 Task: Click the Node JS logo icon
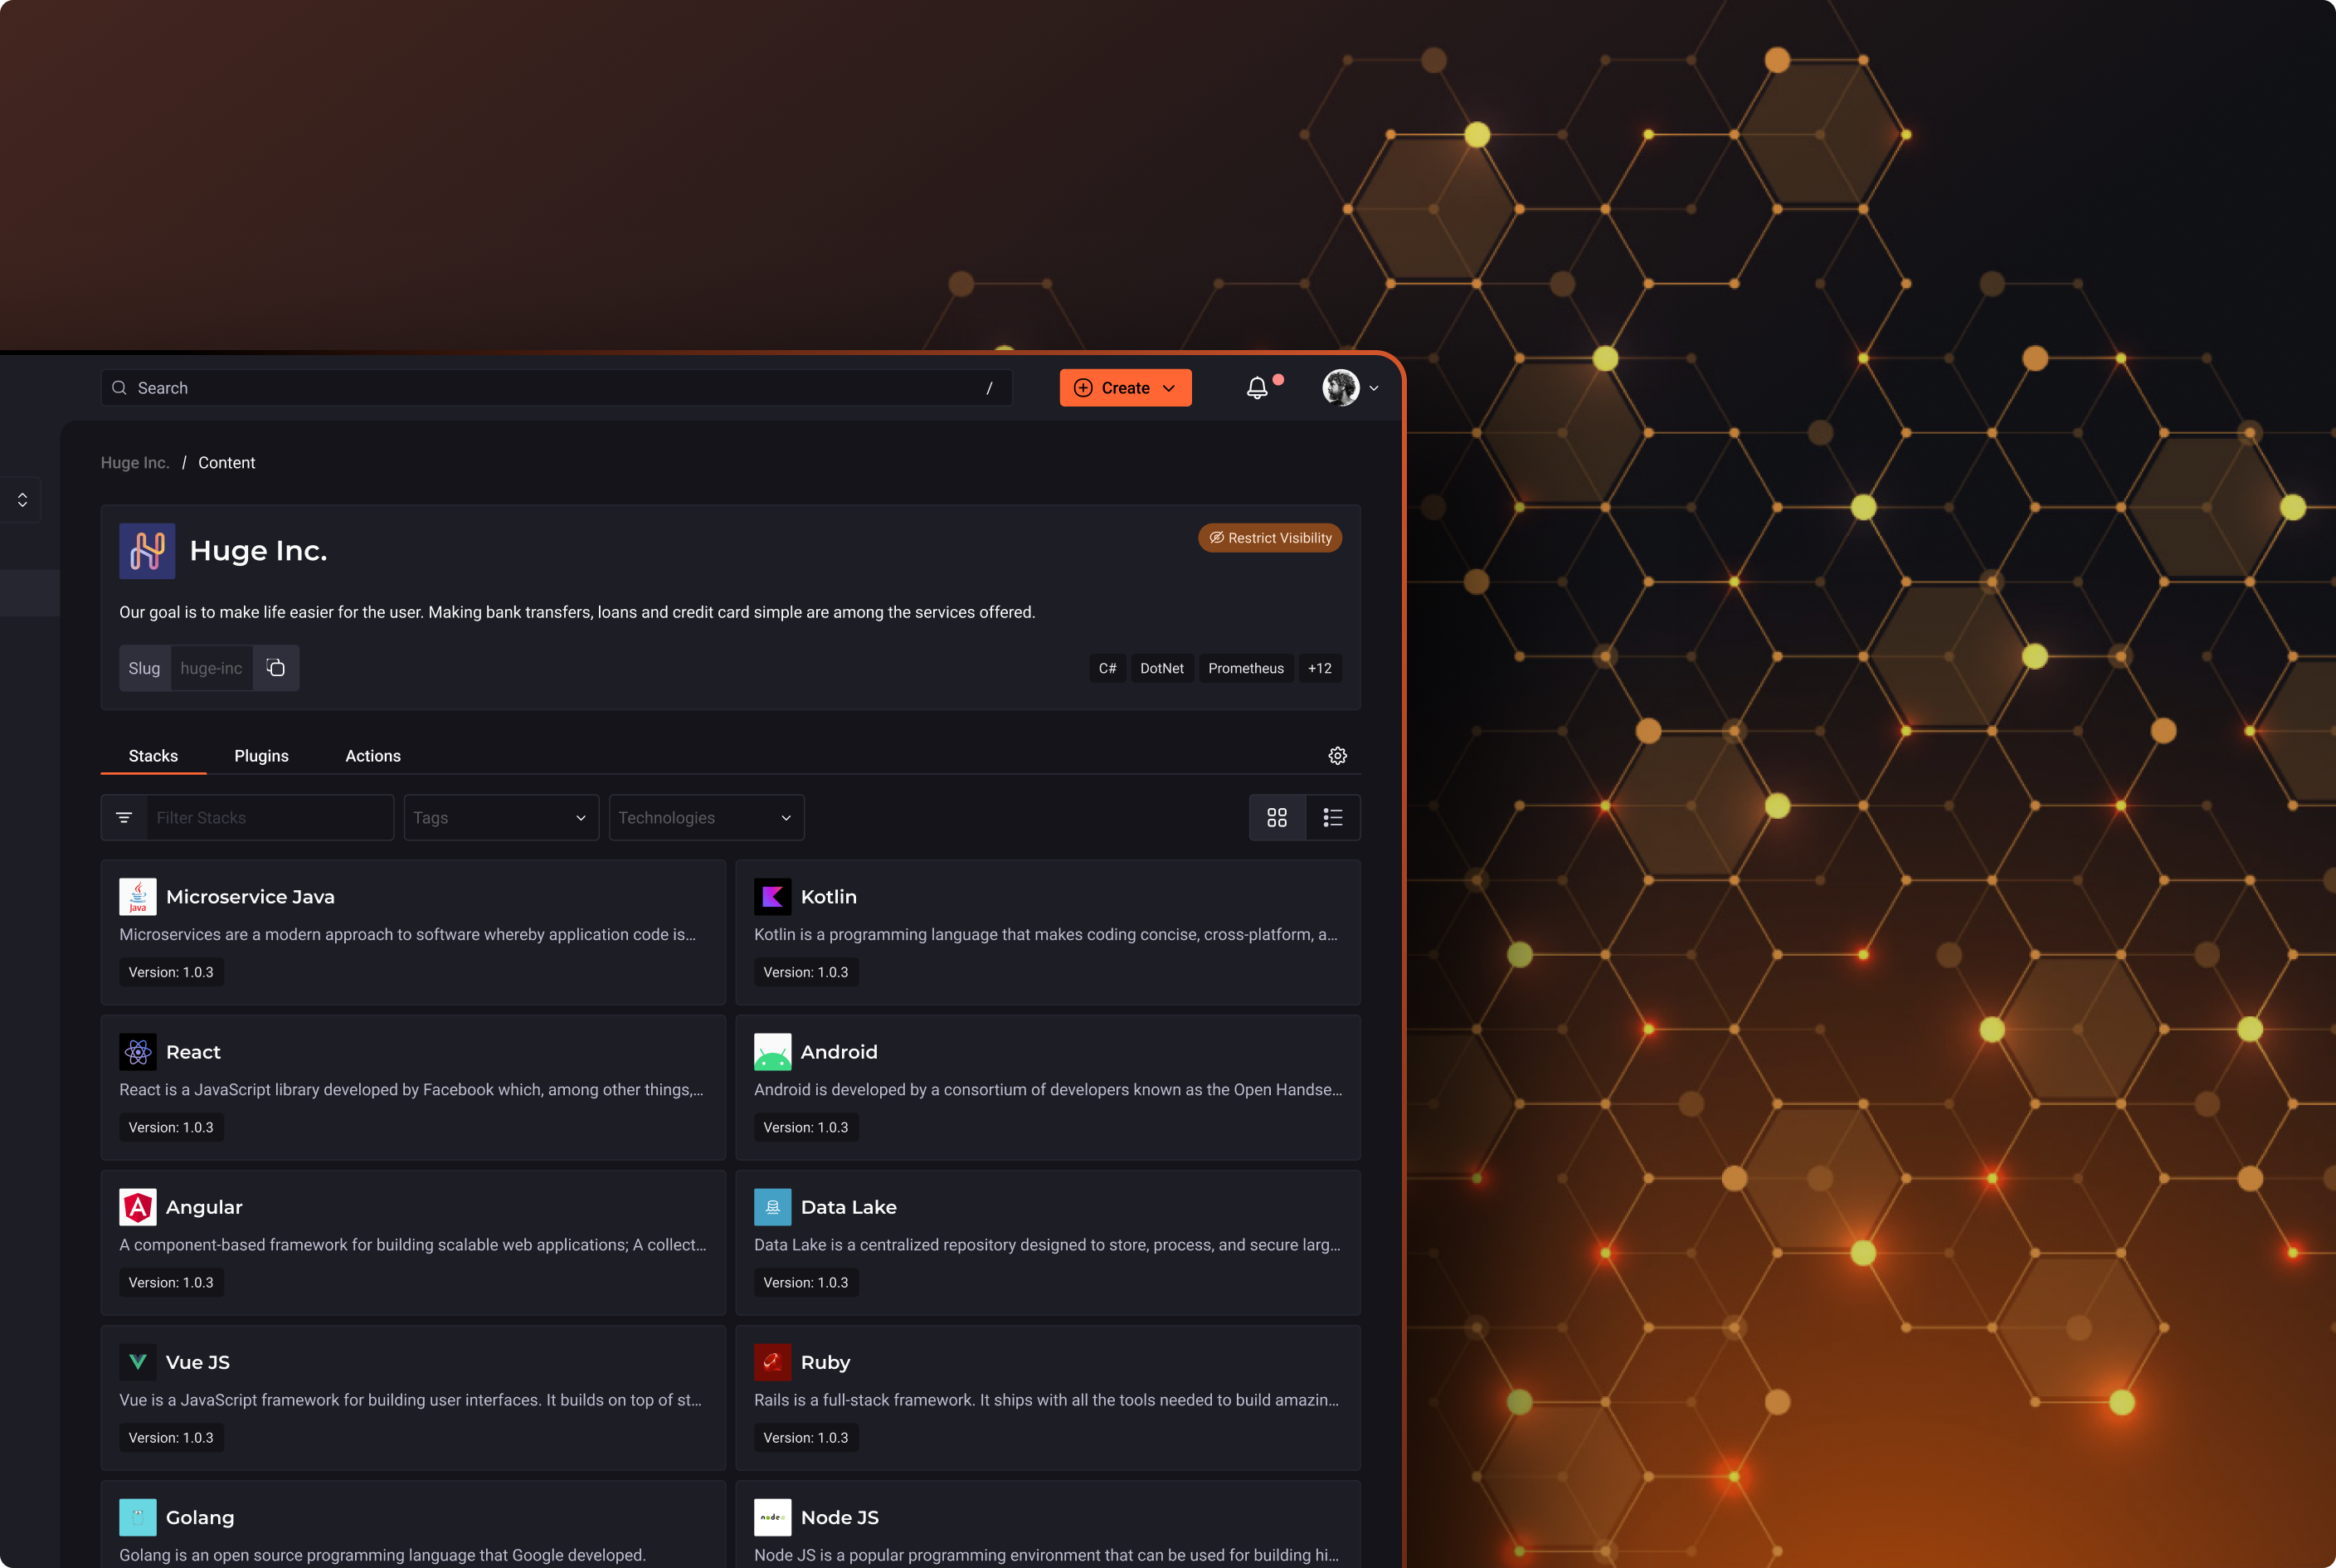[x=772, y=1517]
